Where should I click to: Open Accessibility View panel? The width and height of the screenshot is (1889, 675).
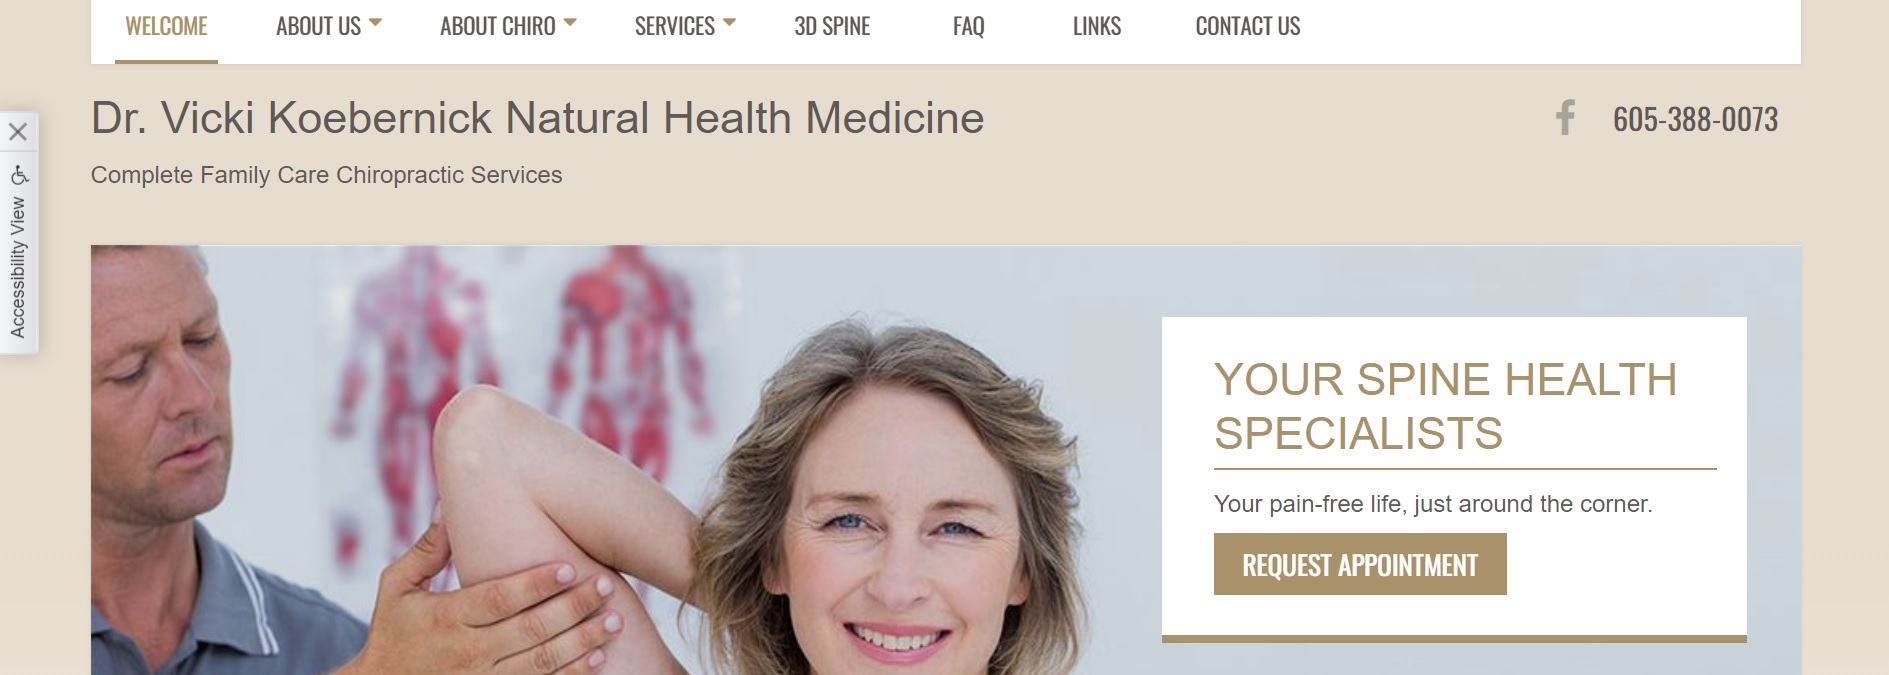tap(18, 266)
